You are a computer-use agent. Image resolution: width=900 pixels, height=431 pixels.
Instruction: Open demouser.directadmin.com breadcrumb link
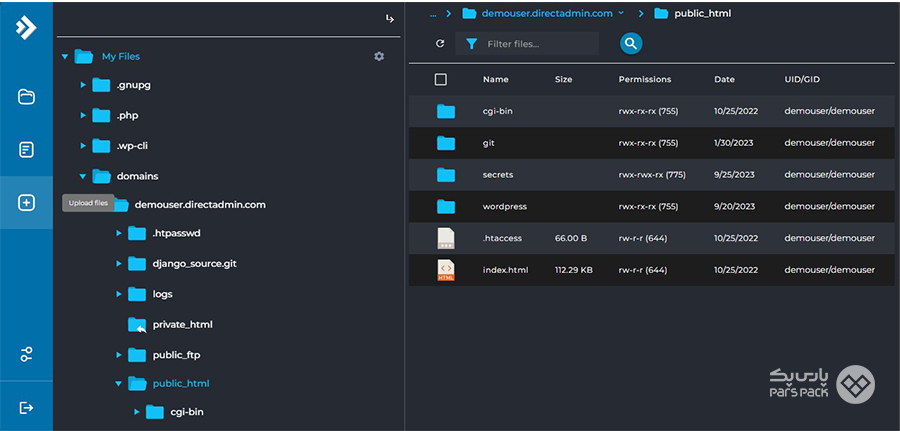pyautogui.click(x=547, y=13)
